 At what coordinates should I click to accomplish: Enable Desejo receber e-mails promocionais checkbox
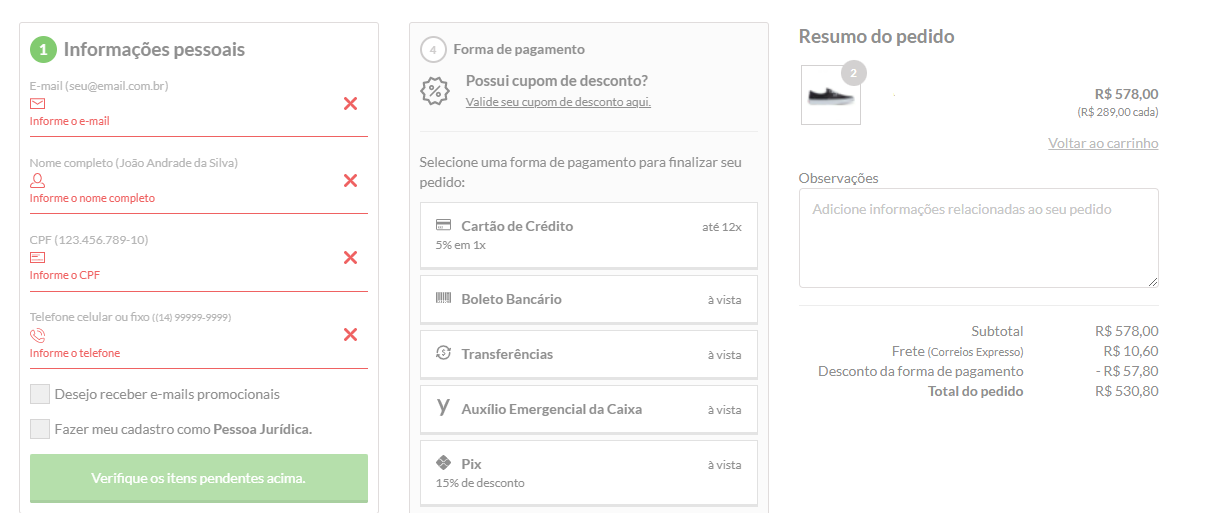pyautogui.click(x=40, y=394)
